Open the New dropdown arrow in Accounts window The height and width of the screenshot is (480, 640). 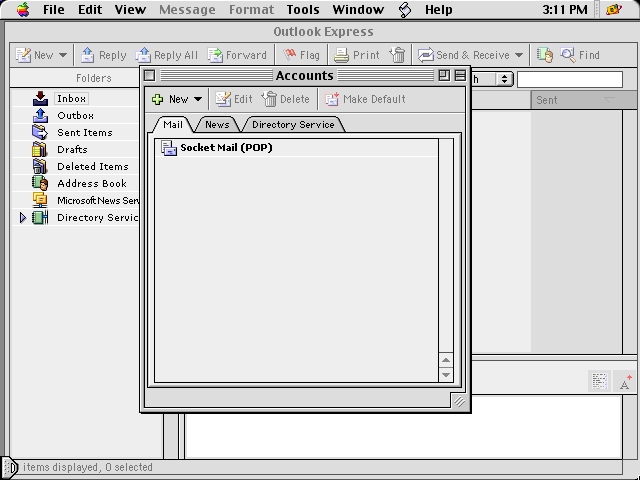(198, 99)
